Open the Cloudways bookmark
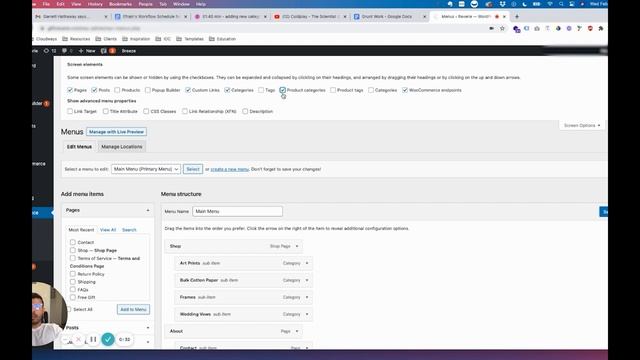Screen dimensions: 640x360 [x=45, y=39]
